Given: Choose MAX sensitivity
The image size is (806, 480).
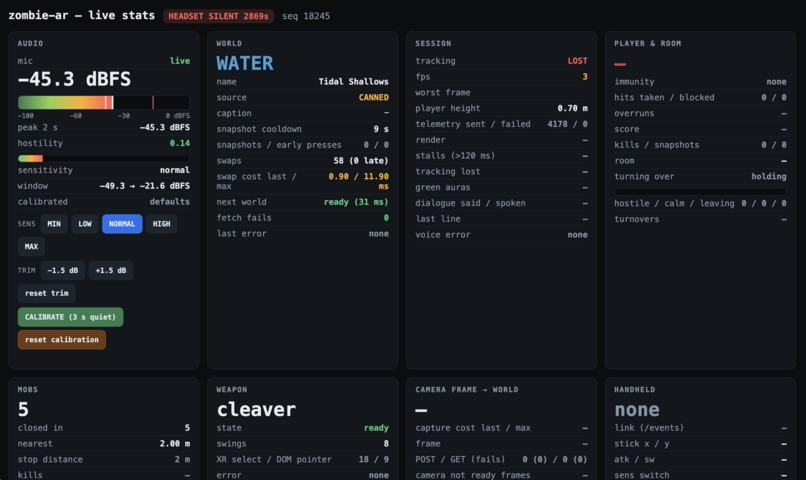Looking at the screenshot, I should [31, 247].
